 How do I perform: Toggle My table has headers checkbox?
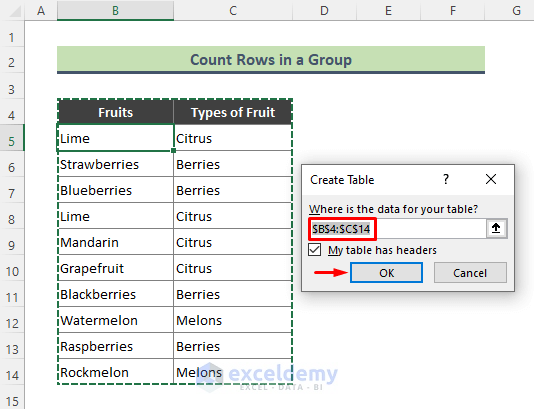pyautogui.click(x=315, y=250)
